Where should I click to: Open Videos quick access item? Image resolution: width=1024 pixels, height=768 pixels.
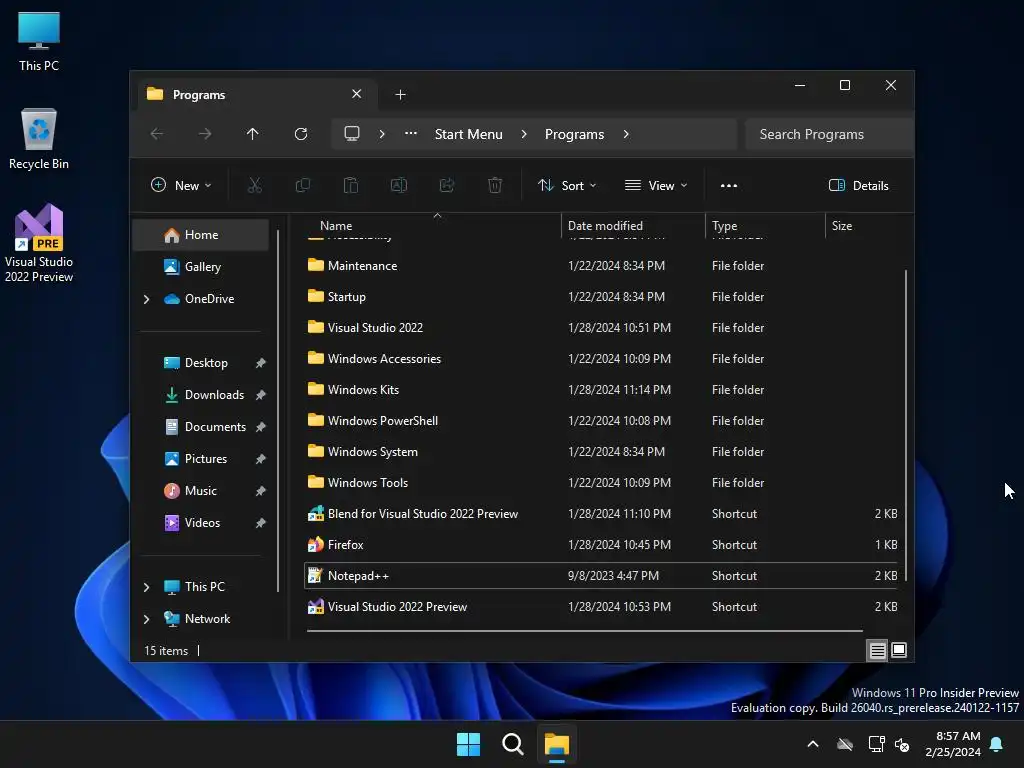pos(201,523)
